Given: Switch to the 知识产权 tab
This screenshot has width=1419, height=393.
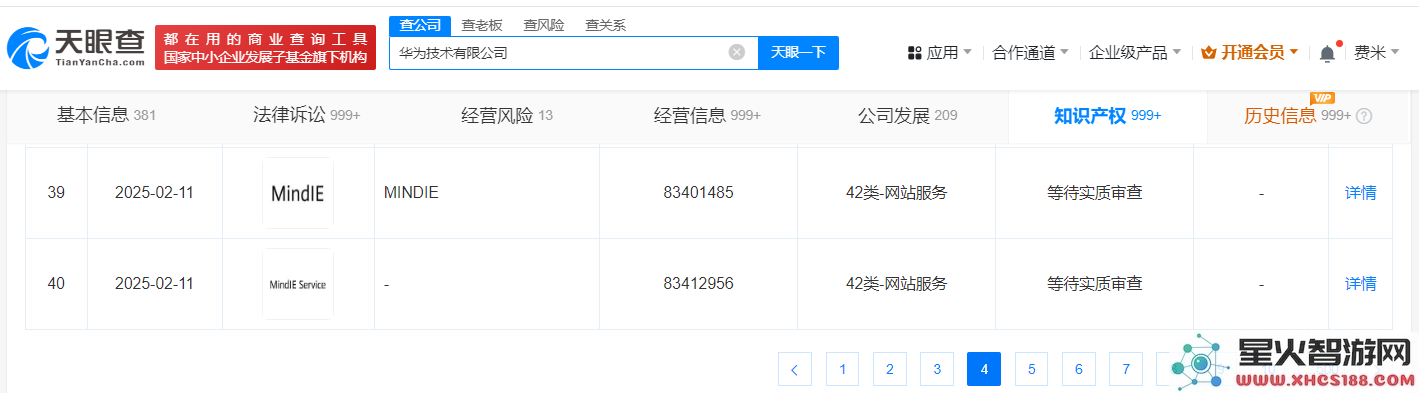Looking at the screenshot, I should coord(1107,115).
